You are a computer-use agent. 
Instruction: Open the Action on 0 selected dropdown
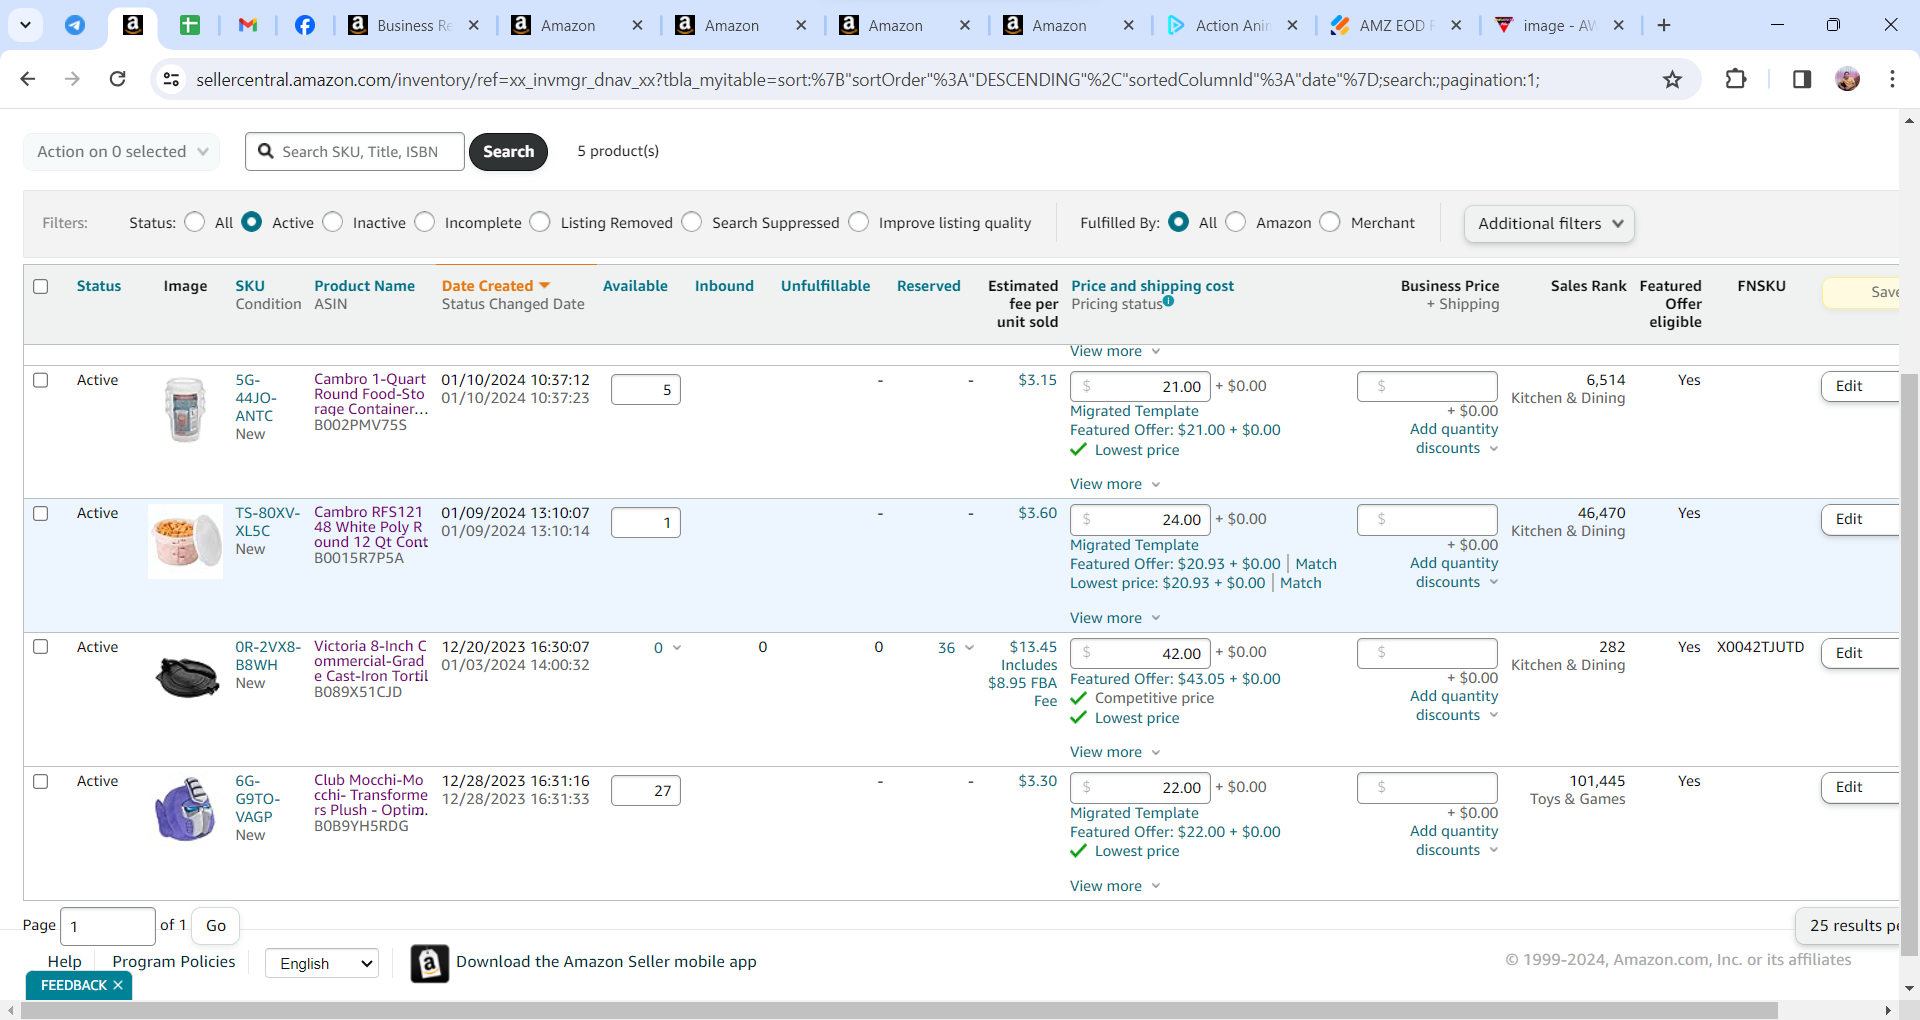(122, 152)
